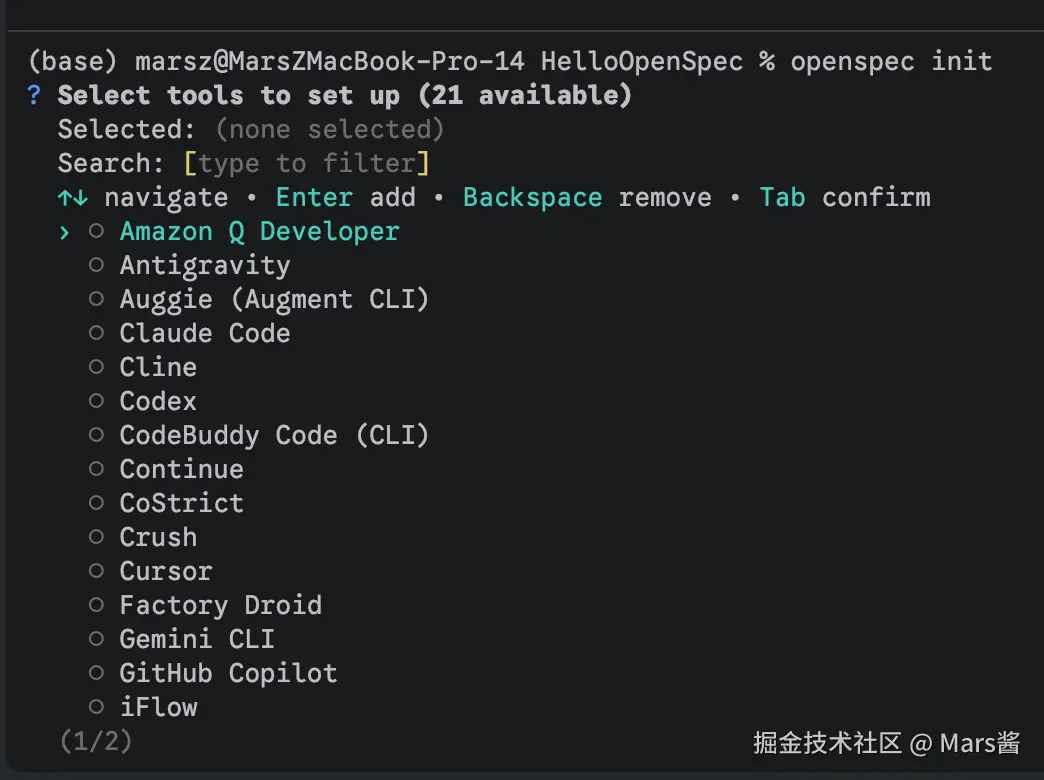This screenshot has height=780, width=1044.
Task: Toggle the Antigravity option circle
Action: 97,265
